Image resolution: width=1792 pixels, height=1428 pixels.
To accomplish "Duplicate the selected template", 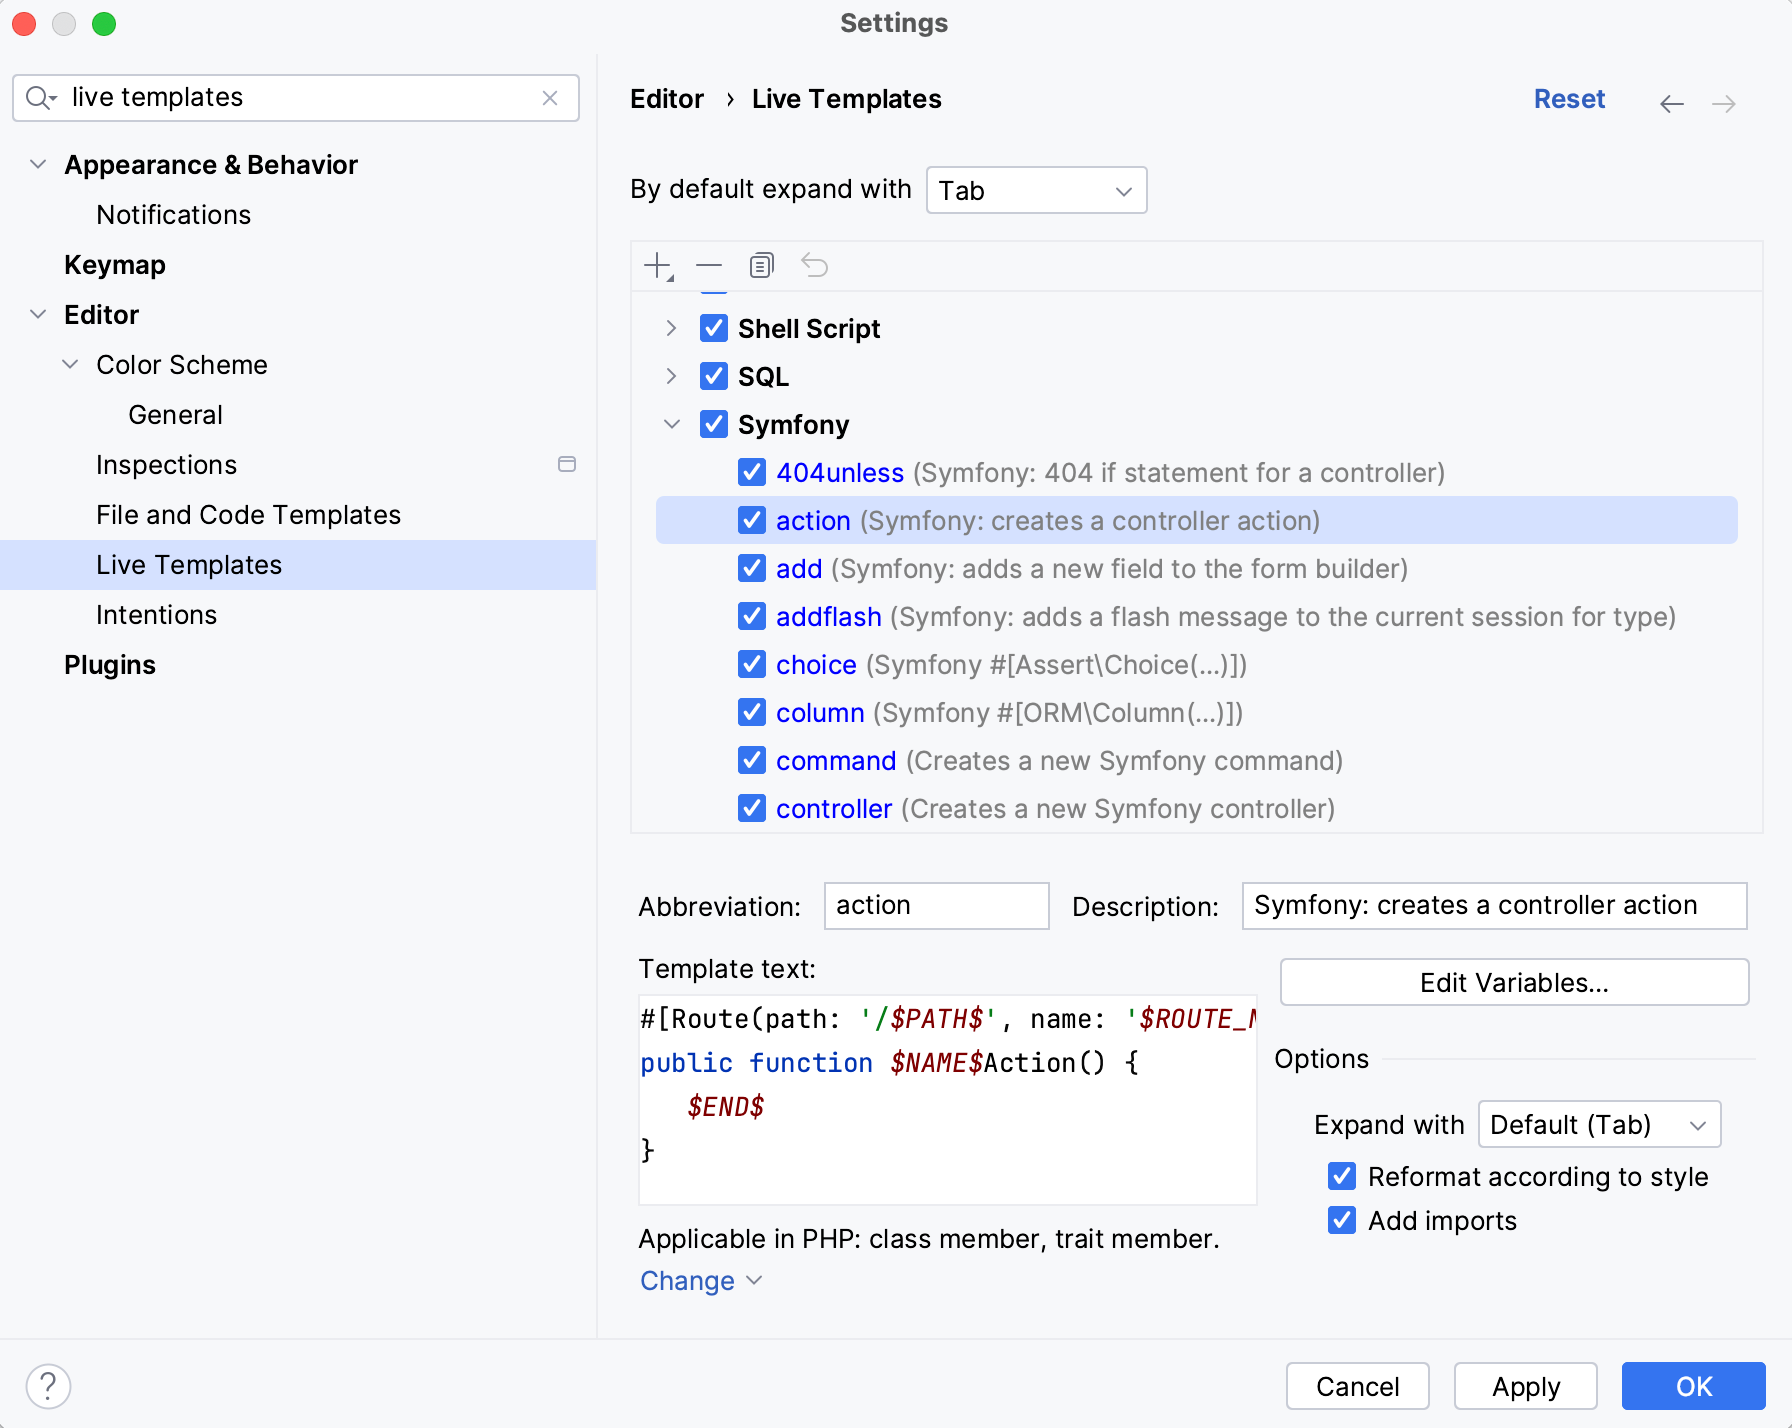I will click(x=761, y=265).
